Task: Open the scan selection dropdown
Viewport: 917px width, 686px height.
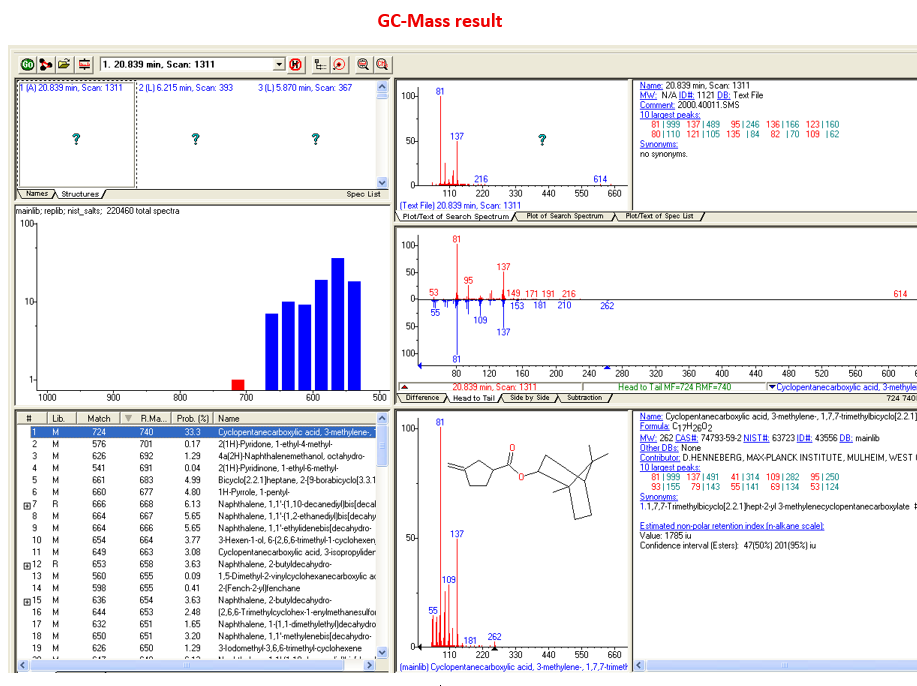Action: point(279,64)
